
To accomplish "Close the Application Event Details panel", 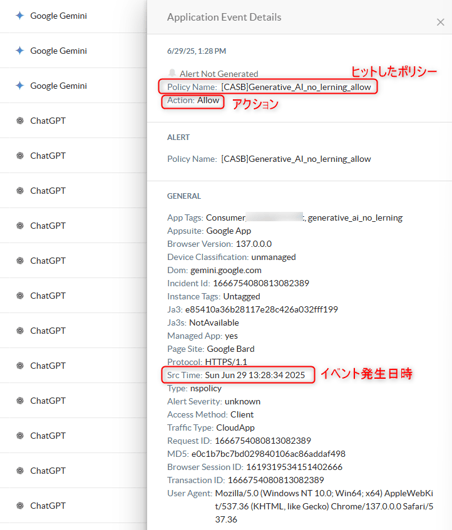I will coord(440,22).
